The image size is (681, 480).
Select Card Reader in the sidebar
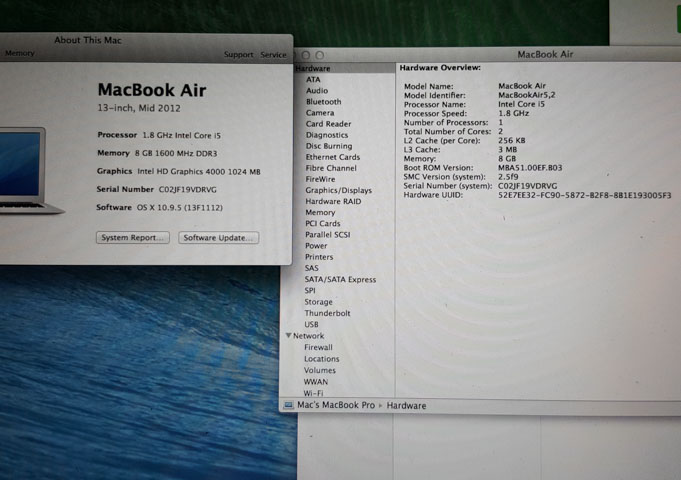click(x=328, y=124)
